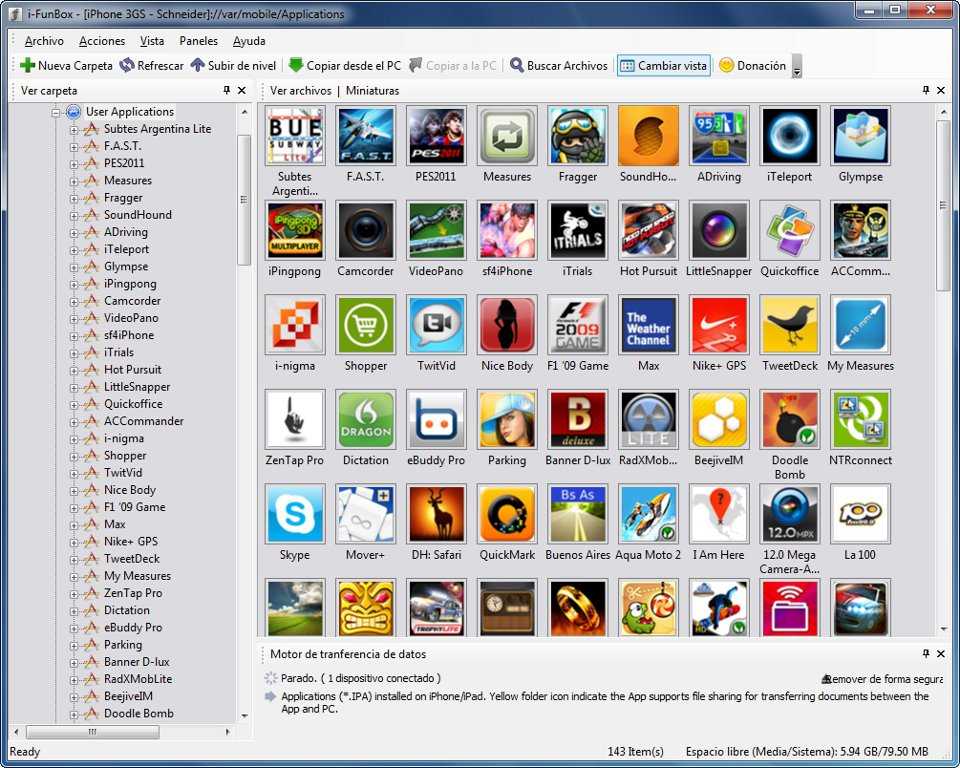The height and width of the screenshot is (768, 960).
Task: Select the Dragon Dictation app icon
Action: pos(365,420)
